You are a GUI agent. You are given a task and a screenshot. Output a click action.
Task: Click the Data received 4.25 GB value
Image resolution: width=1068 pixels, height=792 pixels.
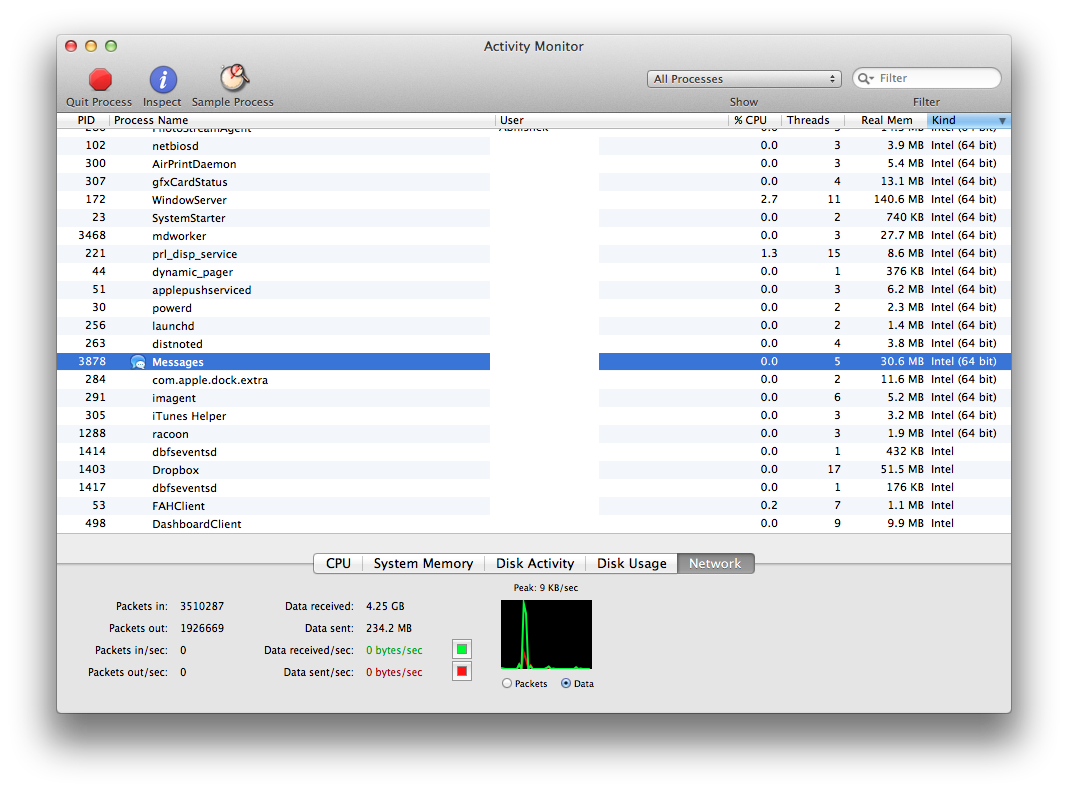(385, 606)
